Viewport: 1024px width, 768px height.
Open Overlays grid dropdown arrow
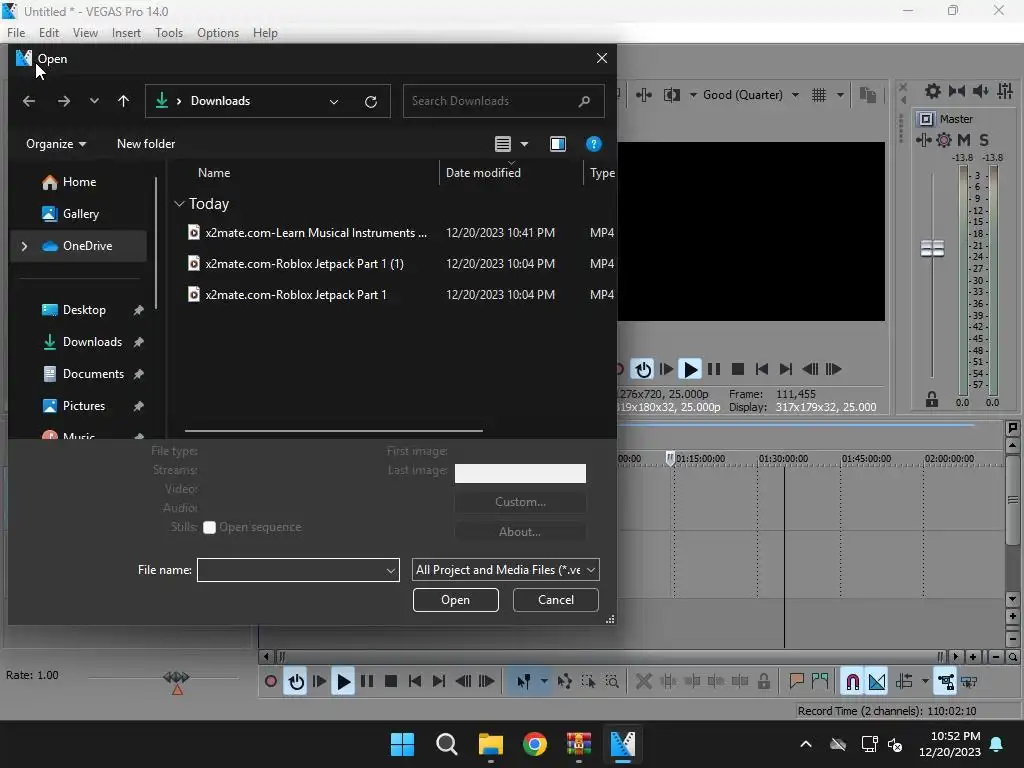[840, 95]
